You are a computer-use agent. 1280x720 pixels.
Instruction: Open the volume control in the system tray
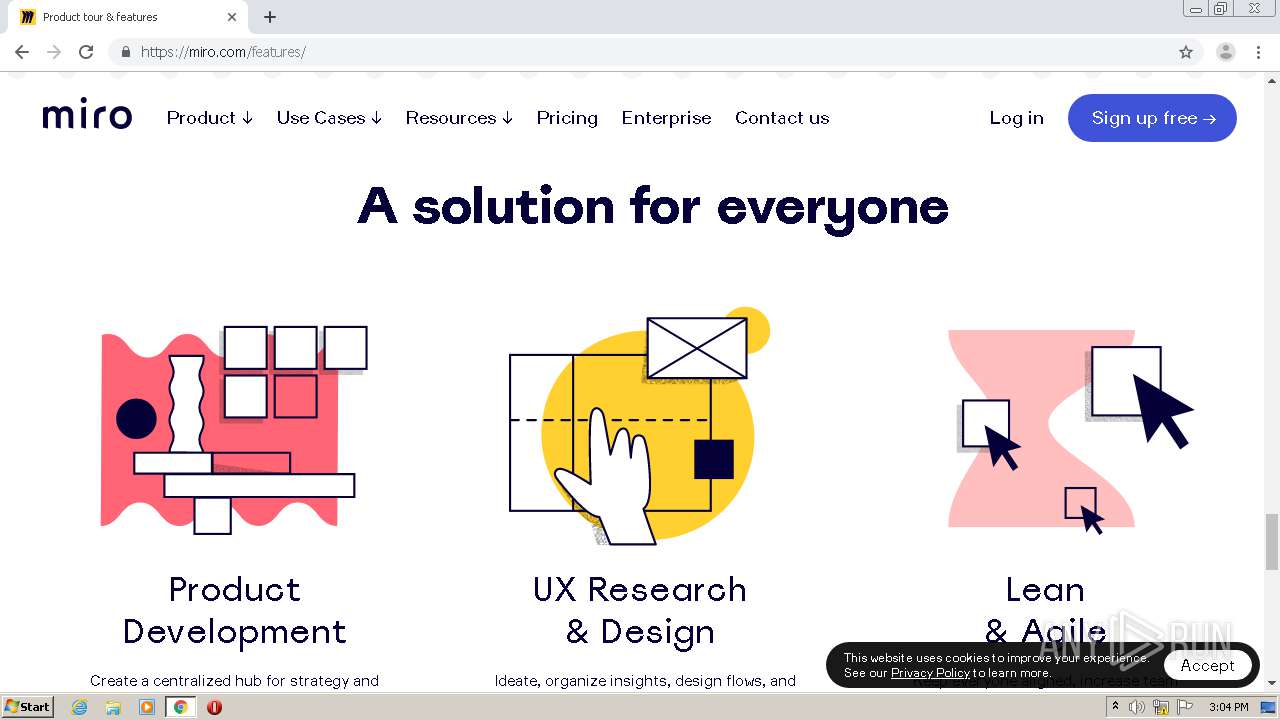point(1137,707)
